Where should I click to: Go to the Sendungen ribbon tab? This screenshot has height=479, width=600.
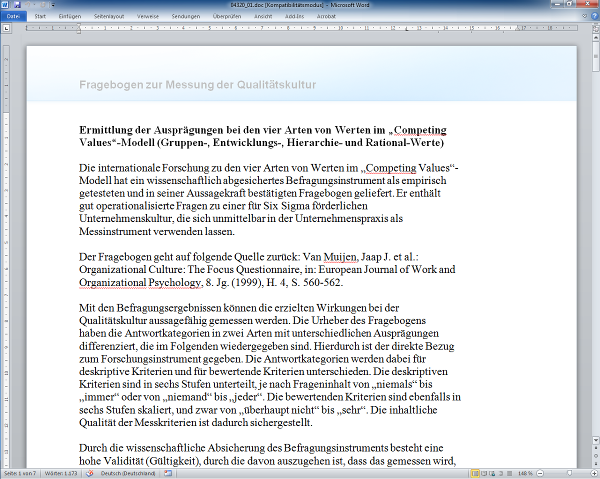[x=185, y=17]
